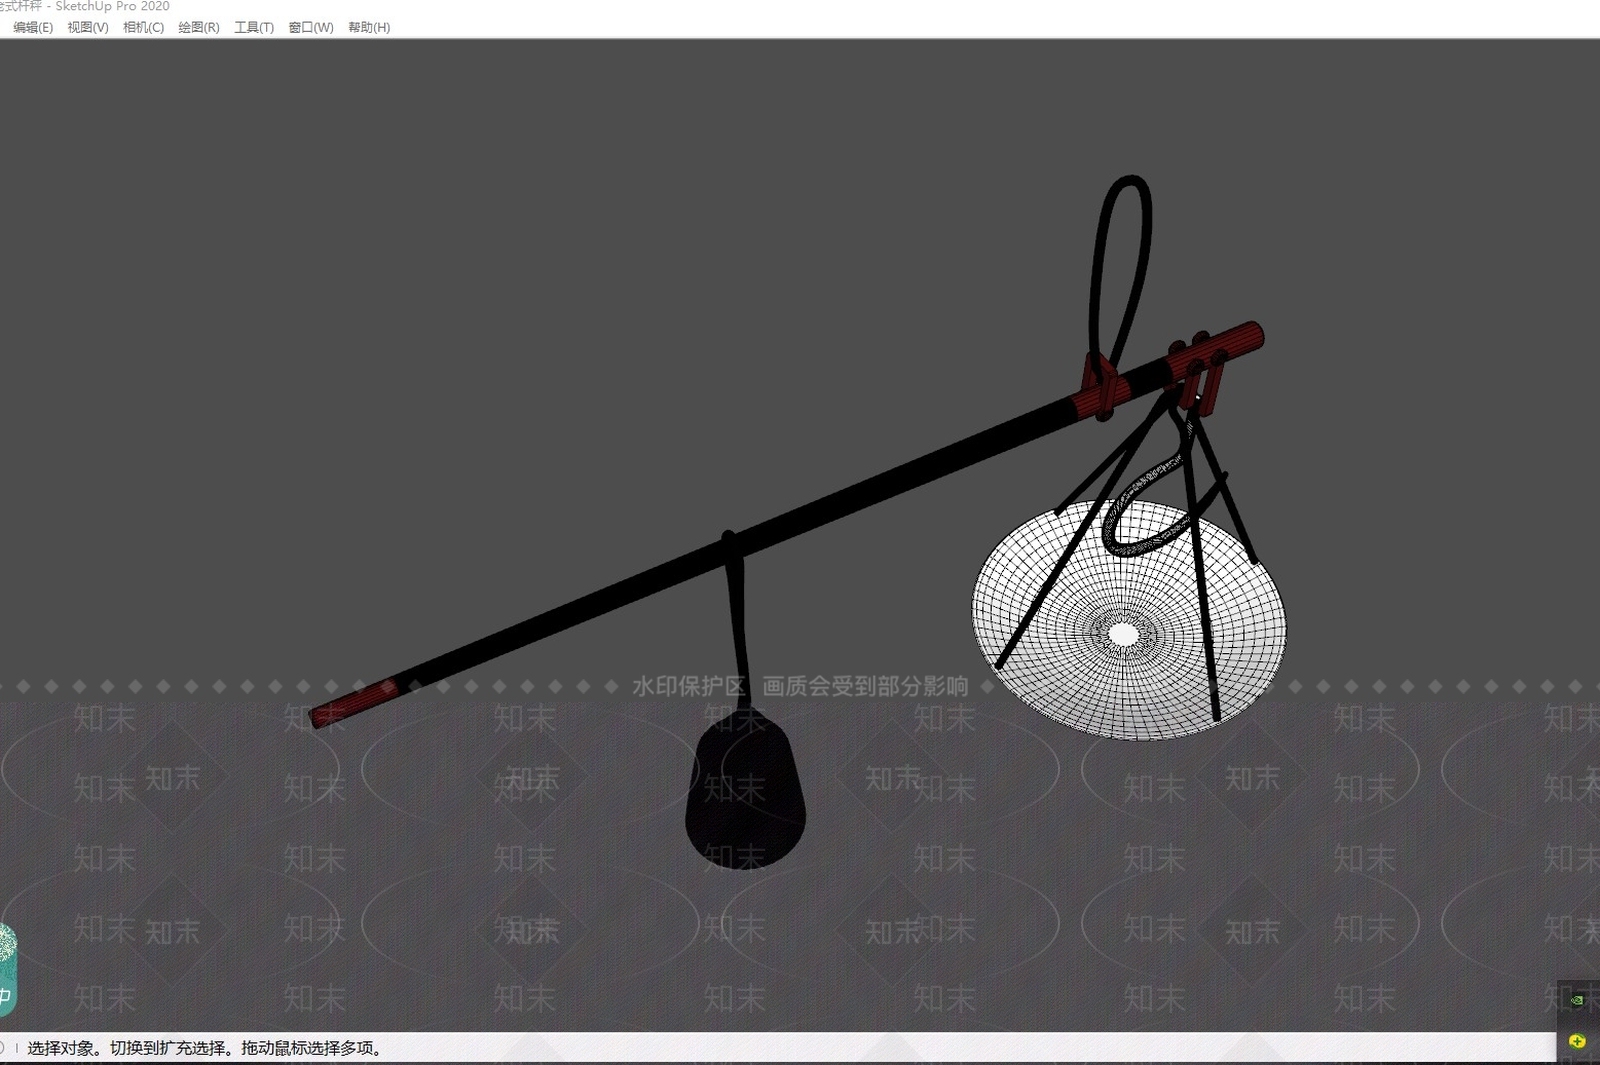Image resolution: width=1600 pixels, height=1065 pixels.
Task: Click the NVIDIA tray icon
Action: click(1577, 999)
